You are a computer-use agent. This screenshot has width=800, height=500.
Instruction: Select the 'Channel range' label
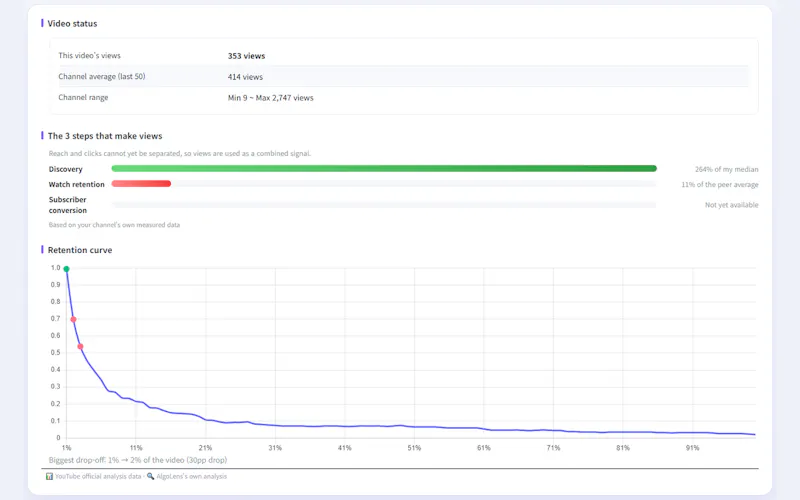click(x=83, y=97)
